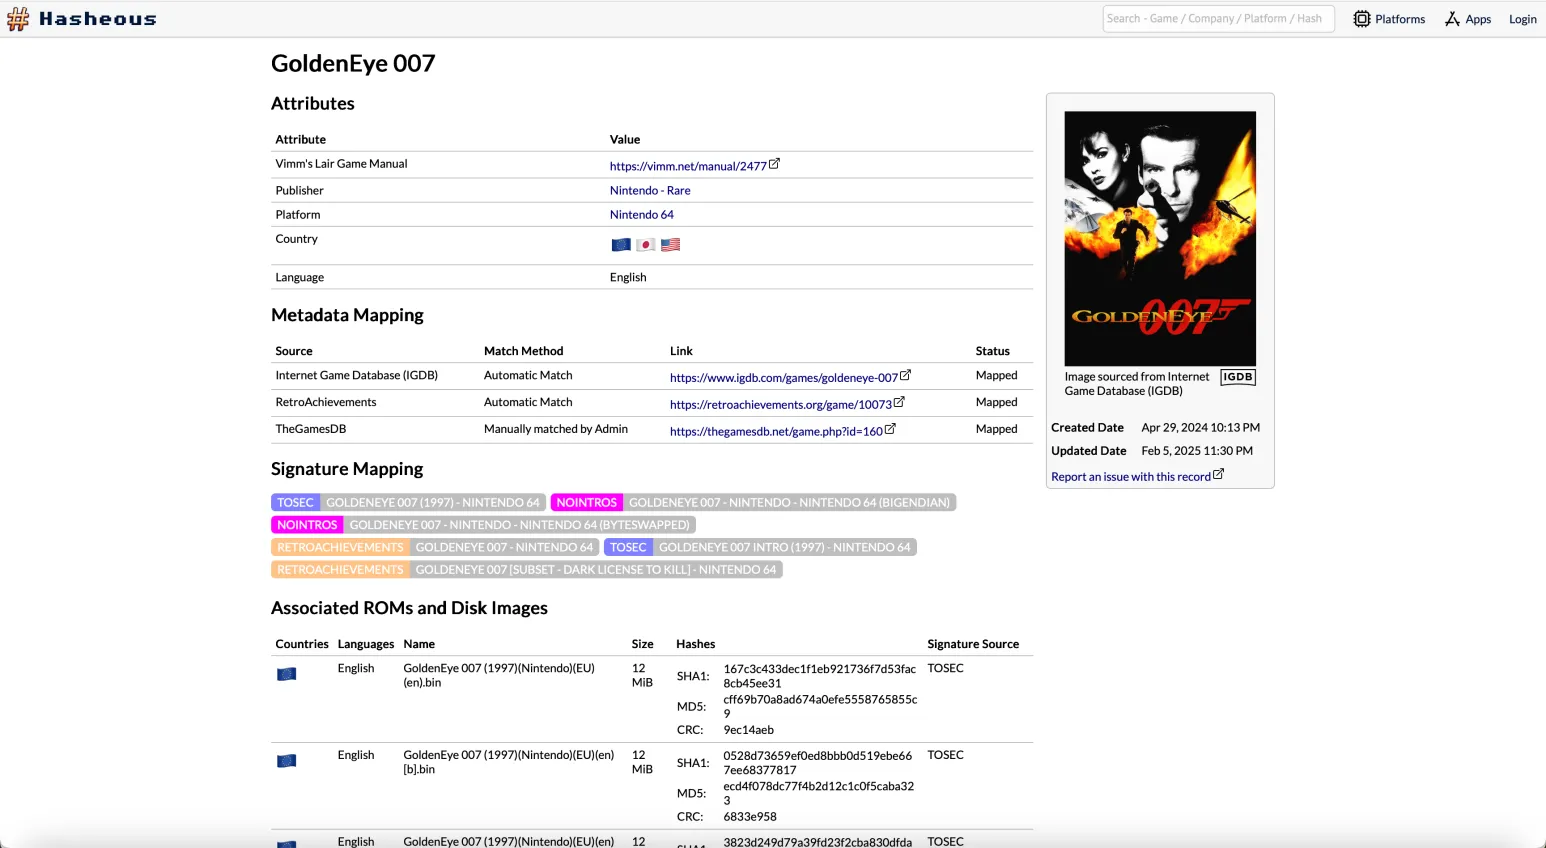Click Mapped status in TheGamesDB row

(x=997, y=429)
